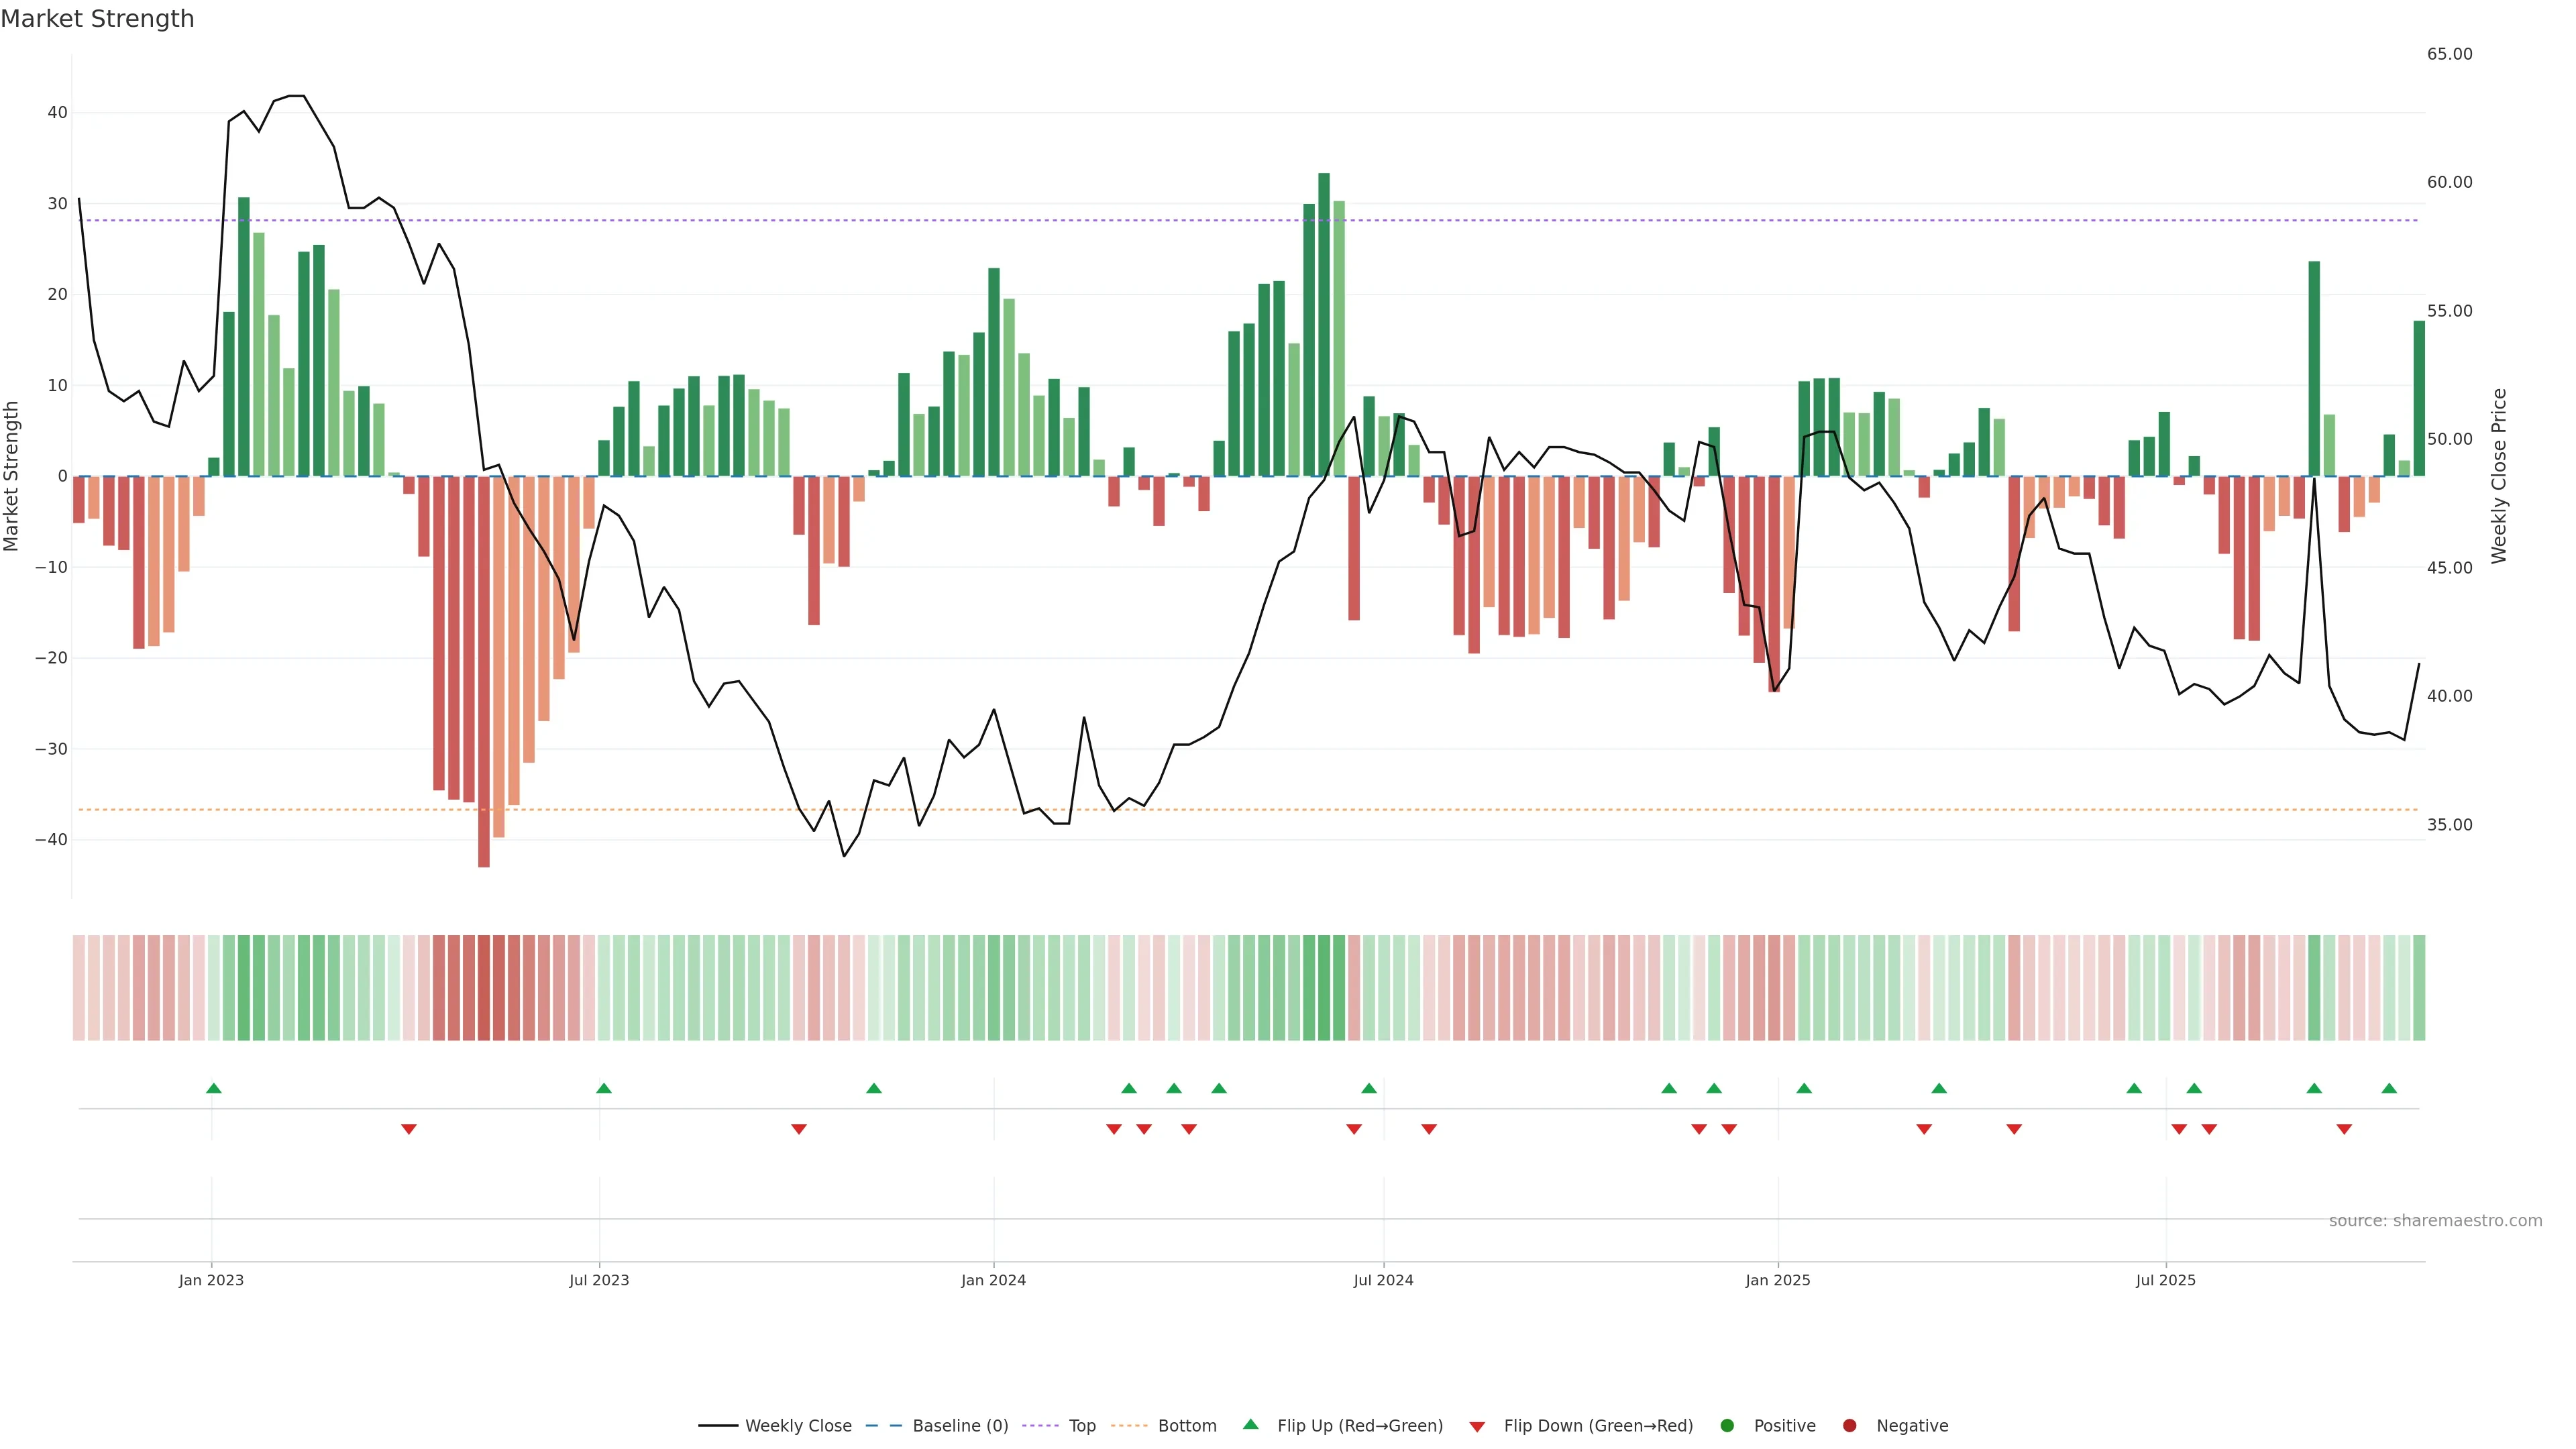2576x1449 pixels.
Task: Click the Jul 2024 x-axis label
Action: click(x=1383, y=1280)
